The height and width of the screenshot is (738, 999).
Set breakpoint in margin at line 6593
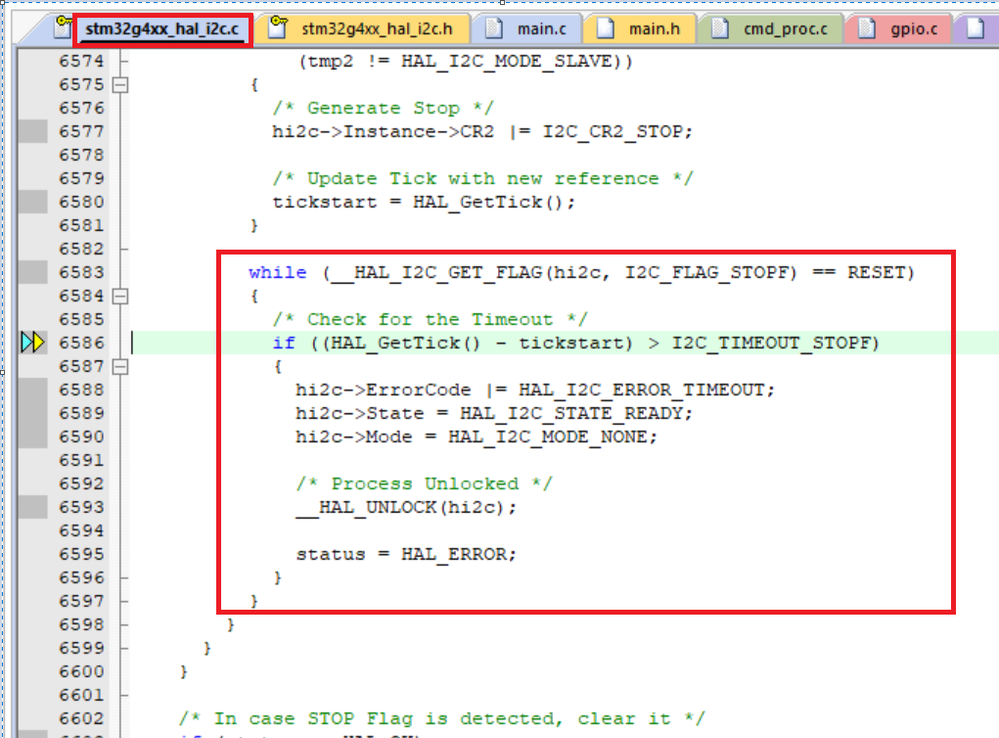[32, 507]
